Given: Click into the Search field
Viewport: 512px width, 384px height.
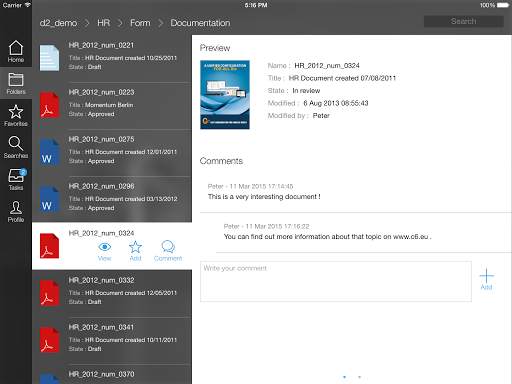Looking at the screenshot, I should tap(464, 21).
